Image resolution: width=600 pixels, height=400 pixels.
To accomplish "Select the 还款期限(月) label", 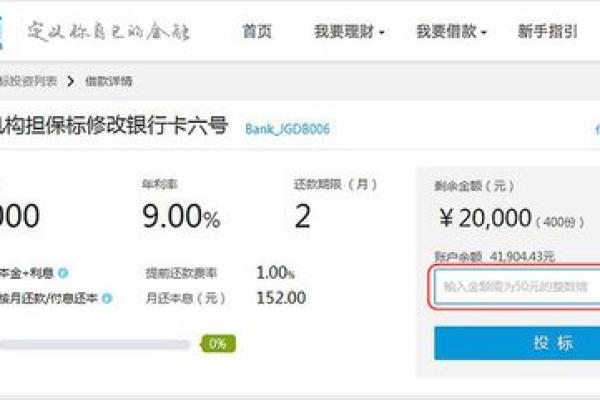I will [335, 184].
